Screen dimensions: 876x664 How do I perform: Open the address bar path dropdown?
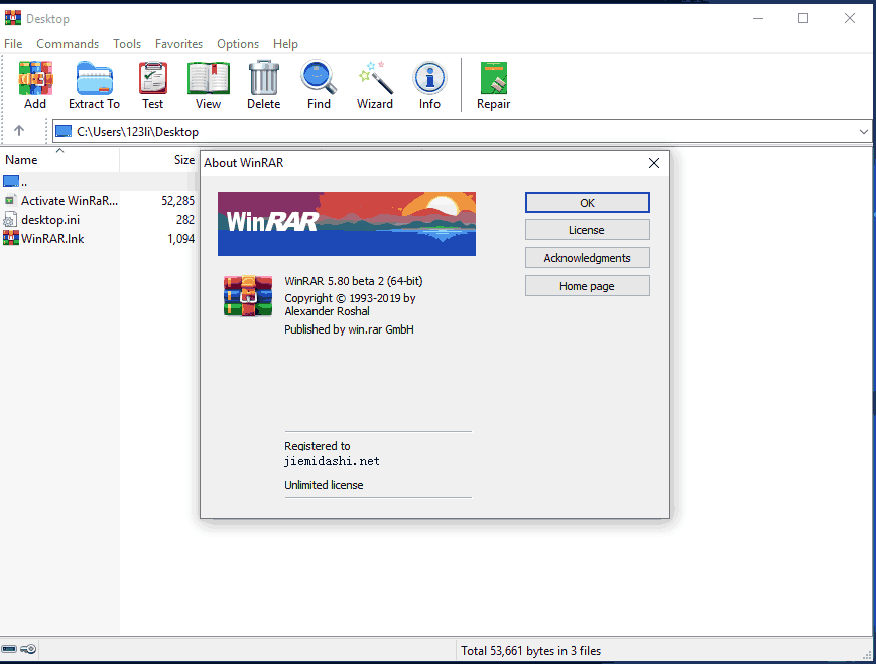863,131
